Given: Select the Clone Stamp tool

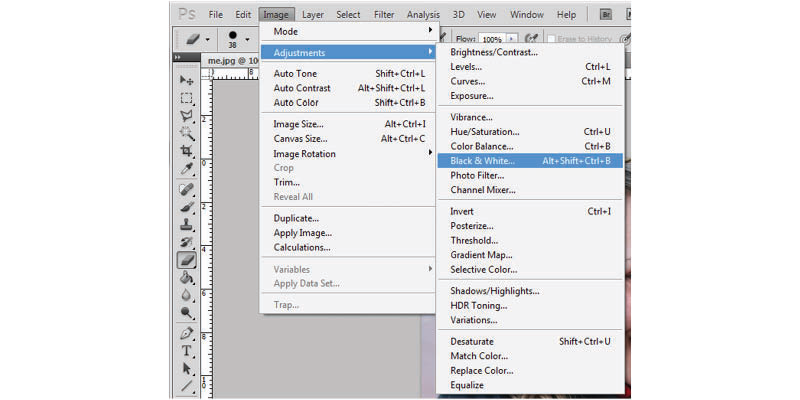Looking at the screenshot, I should (187, 225).
